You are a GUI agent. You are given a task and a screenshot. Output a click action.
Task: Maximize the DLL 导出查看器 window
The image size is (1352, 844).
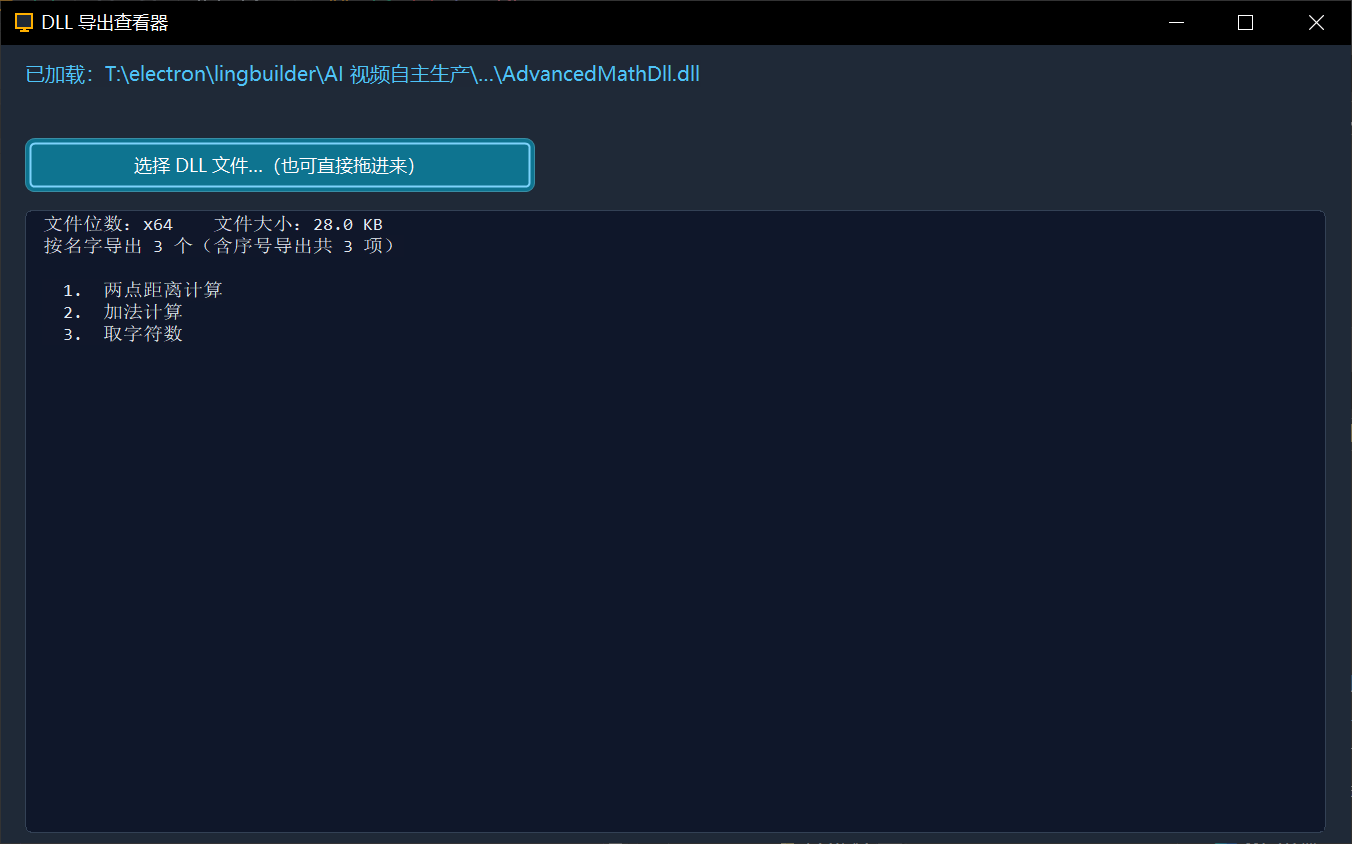[1246, 22]
